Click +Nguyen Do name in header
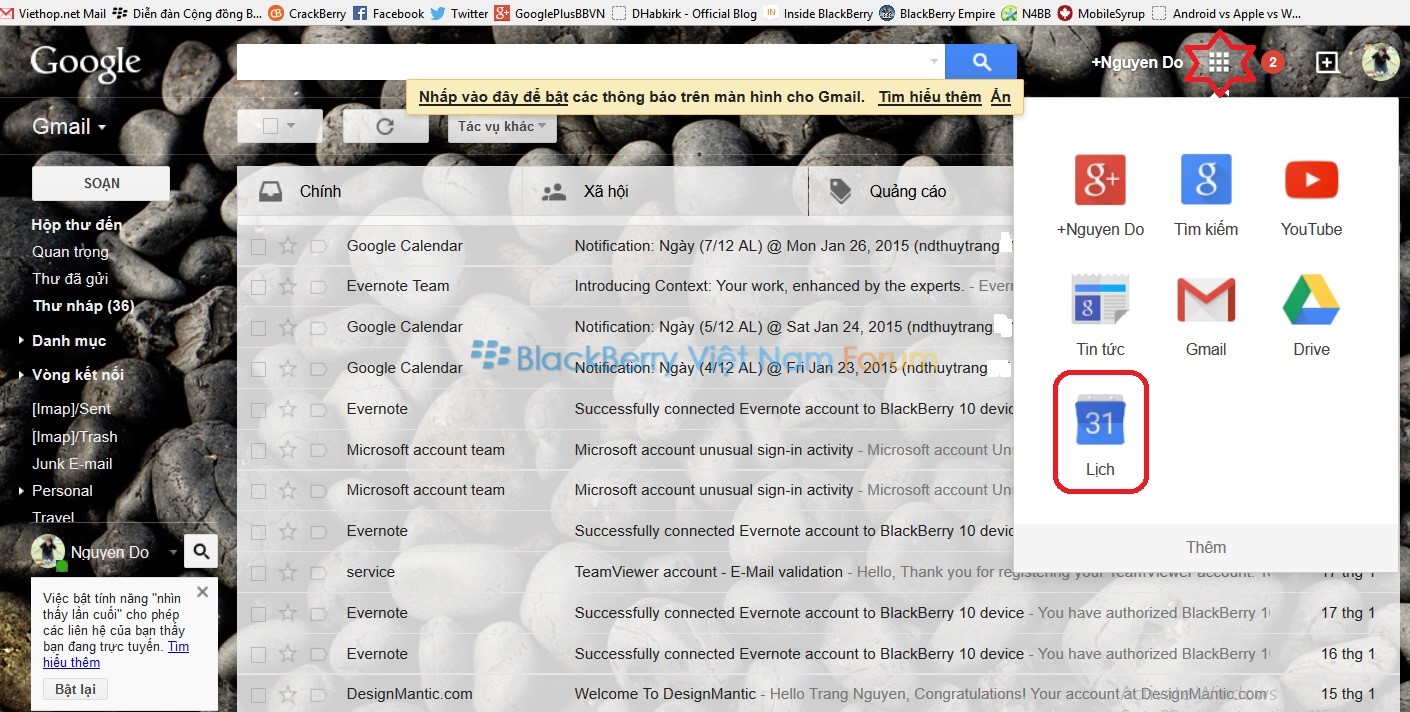 tap(1137, 62)
